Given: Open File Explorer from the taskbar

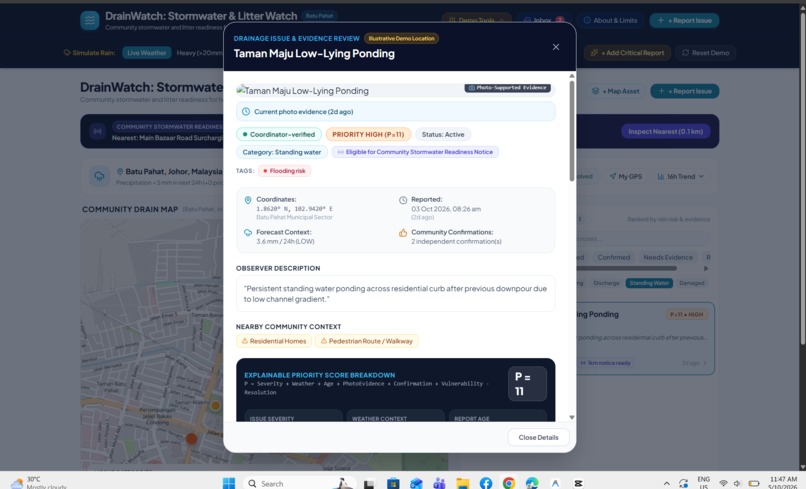Looking at the screenshot, I should point(463,483).
